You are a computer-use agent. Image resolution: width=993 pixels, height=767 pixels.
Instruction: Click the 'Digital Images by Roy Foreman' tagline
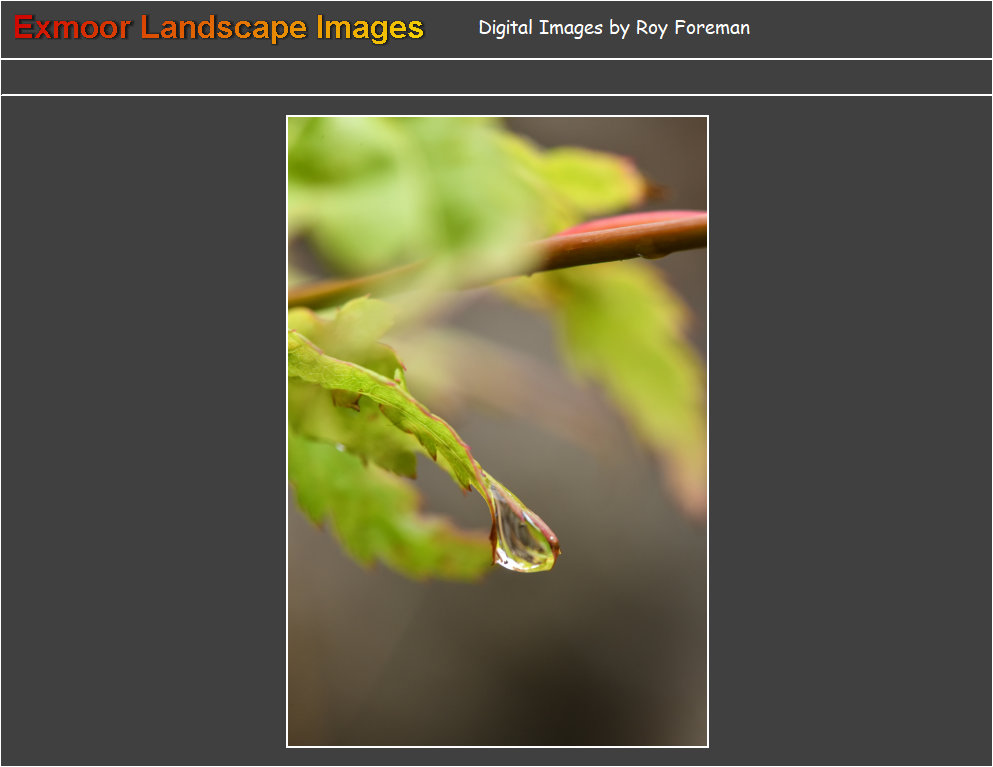[613, 28]
